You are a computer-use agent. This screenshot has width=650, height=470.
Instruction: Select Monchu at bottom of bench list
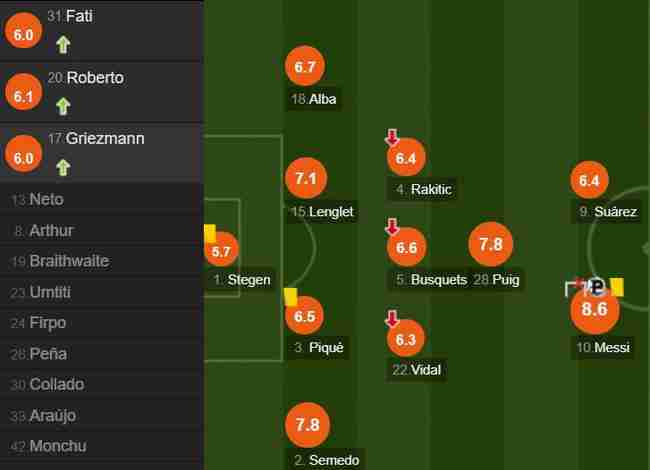tap(102, 446)
